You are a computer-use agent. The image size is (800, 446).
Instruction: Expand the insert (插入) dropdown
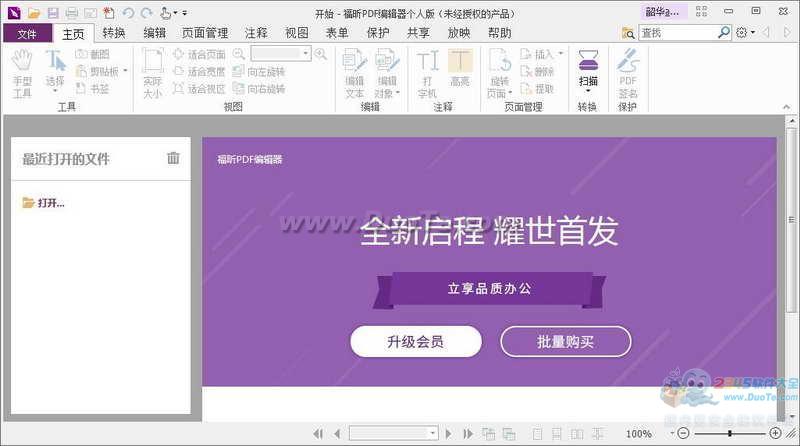[x=561, y=54]
